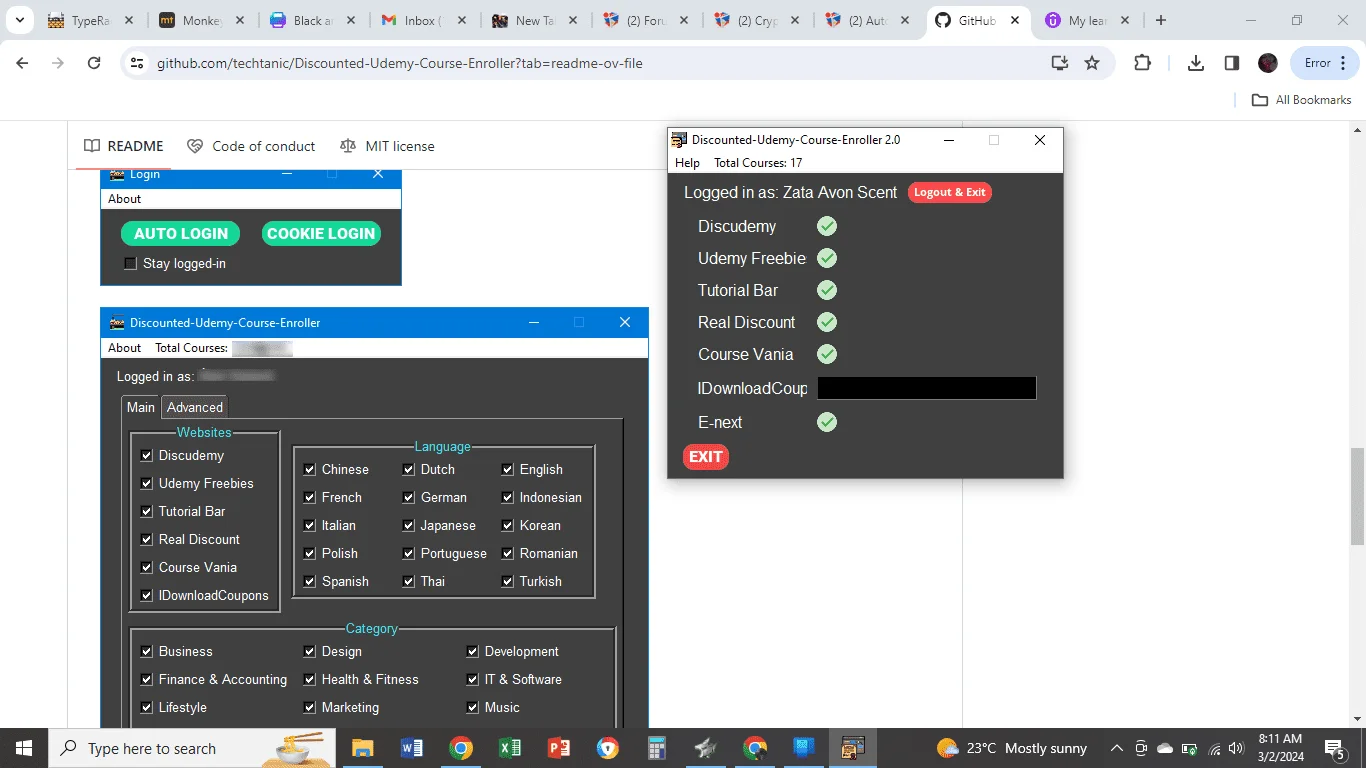Click the green checkmark beside Course Vania
Viewport: 1366px width, 768px height.
(x=827, y=354)
